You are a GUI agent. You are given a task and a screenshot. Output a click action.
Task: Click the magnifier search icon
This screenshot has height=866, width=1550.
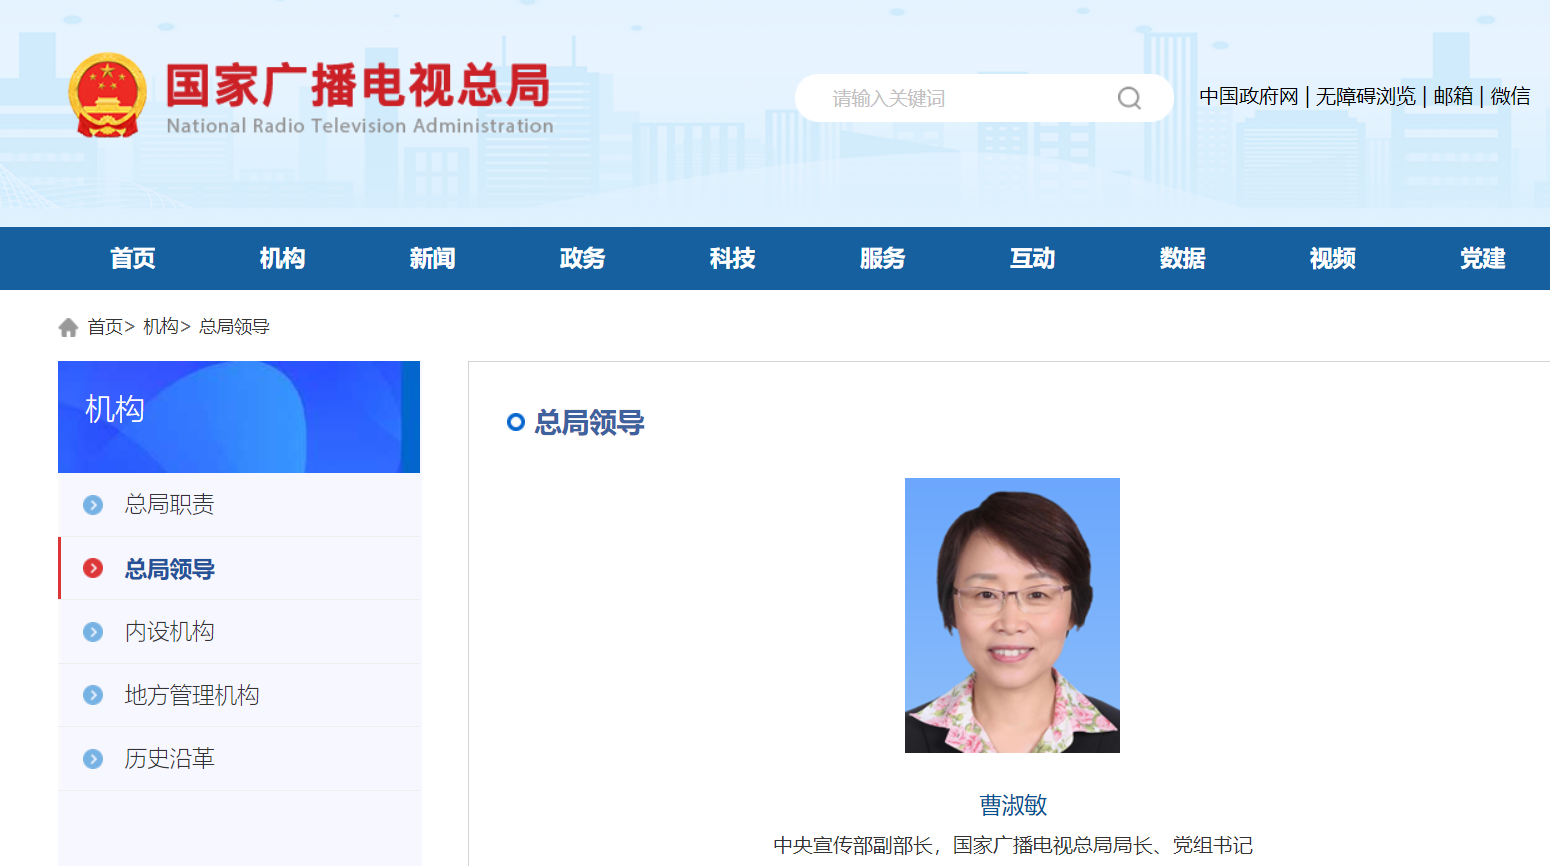point(1129,98)
